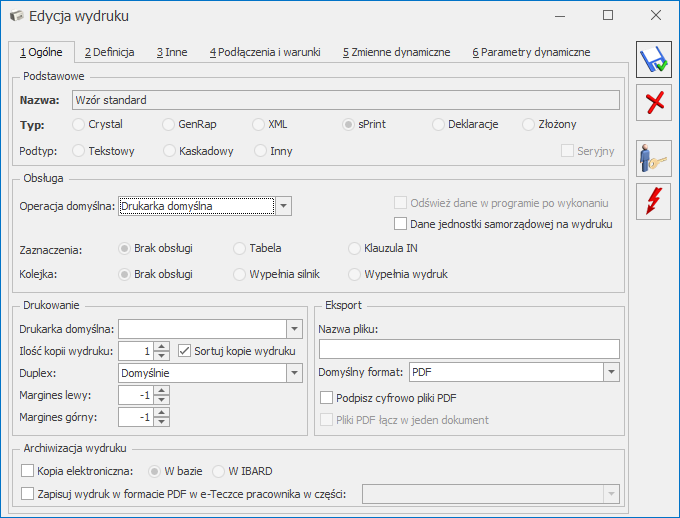Increase 'Ilość kopii wydruku' with up arrow
The width and height of the screenshot is (680, 518).
coord(163,346)
